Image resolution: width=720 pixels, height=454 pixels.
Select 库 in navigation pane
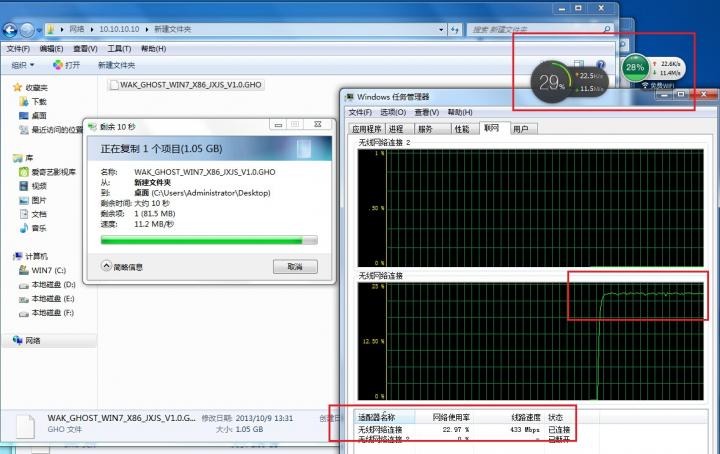(x=23, y=158)
